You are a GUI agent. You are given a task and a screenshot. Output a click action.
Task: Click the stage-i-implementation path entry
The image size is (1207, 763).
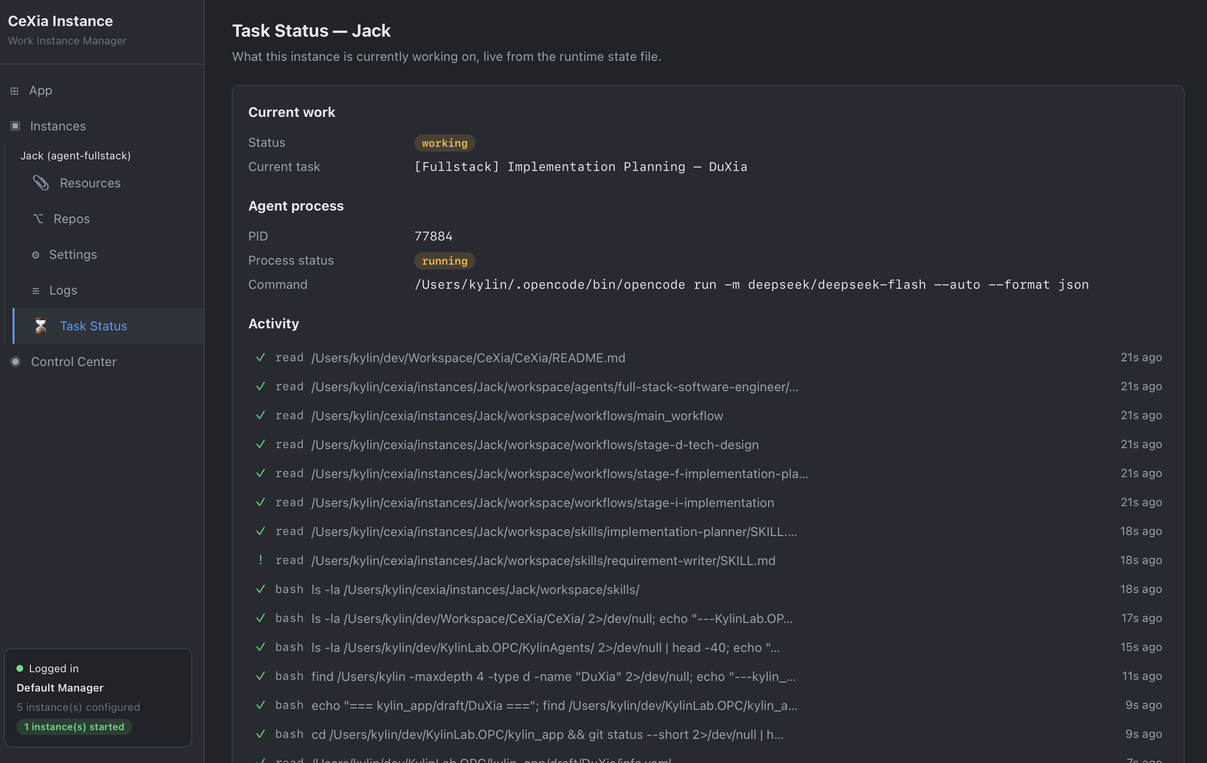543,503
